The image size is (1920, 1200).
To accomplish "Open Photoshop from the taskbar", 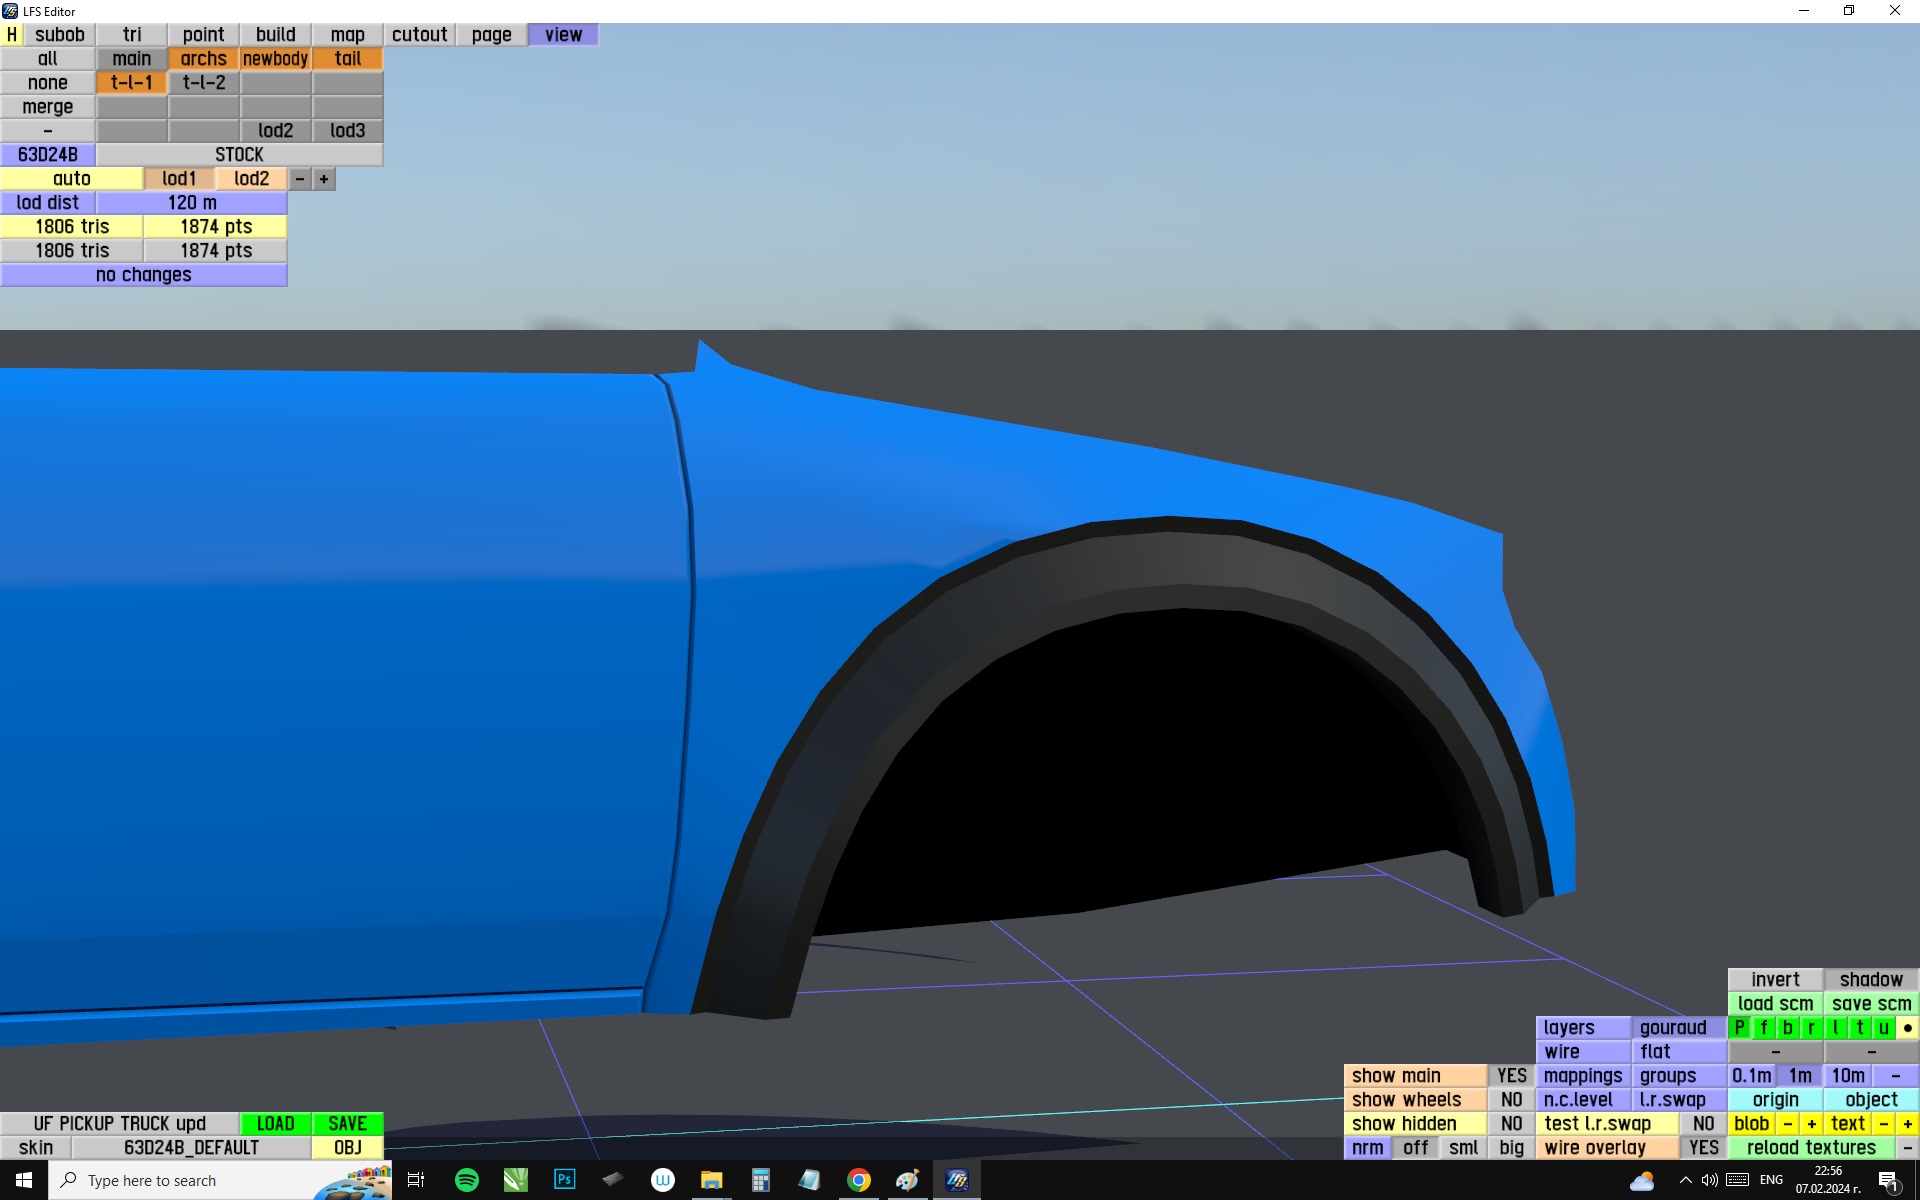I will click(565, 1180).
